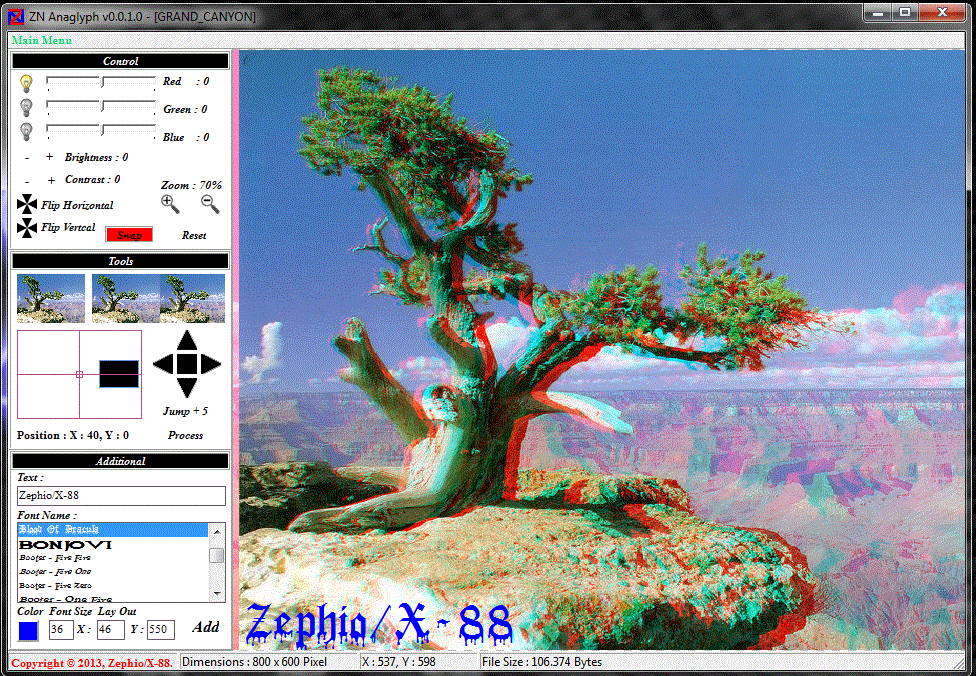Click the left arrow in direction pad
Screen dimensions: 976x676
163,364
